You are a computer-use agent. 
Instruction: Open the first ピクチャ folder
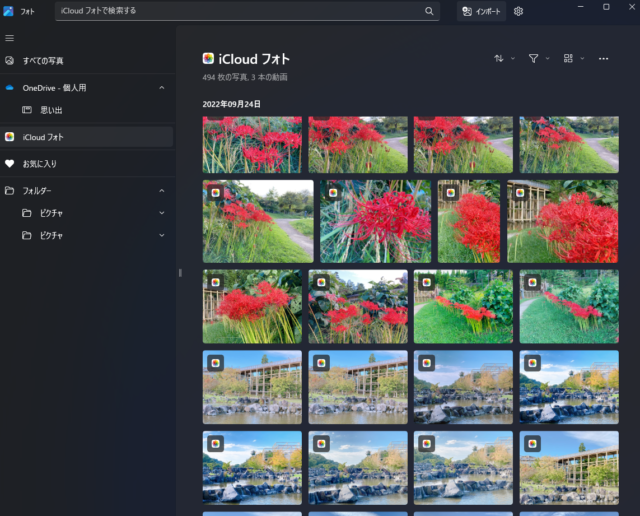[87, 213]
